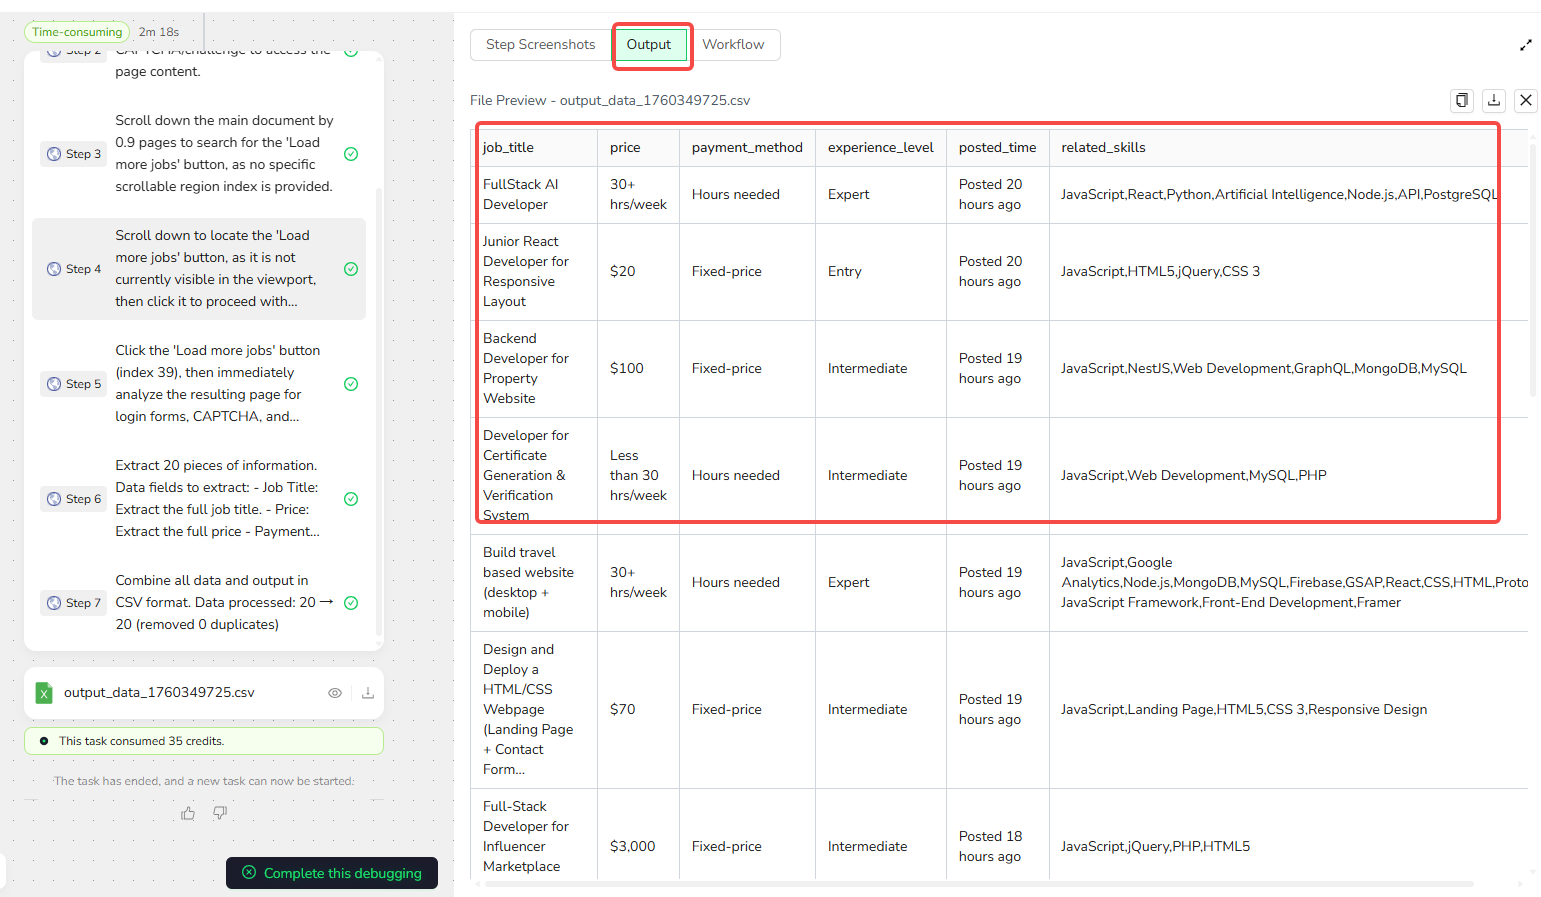Download output_data CSV from the file card
The height and width of the screenshot is (897, 1541).
(368, 693)
